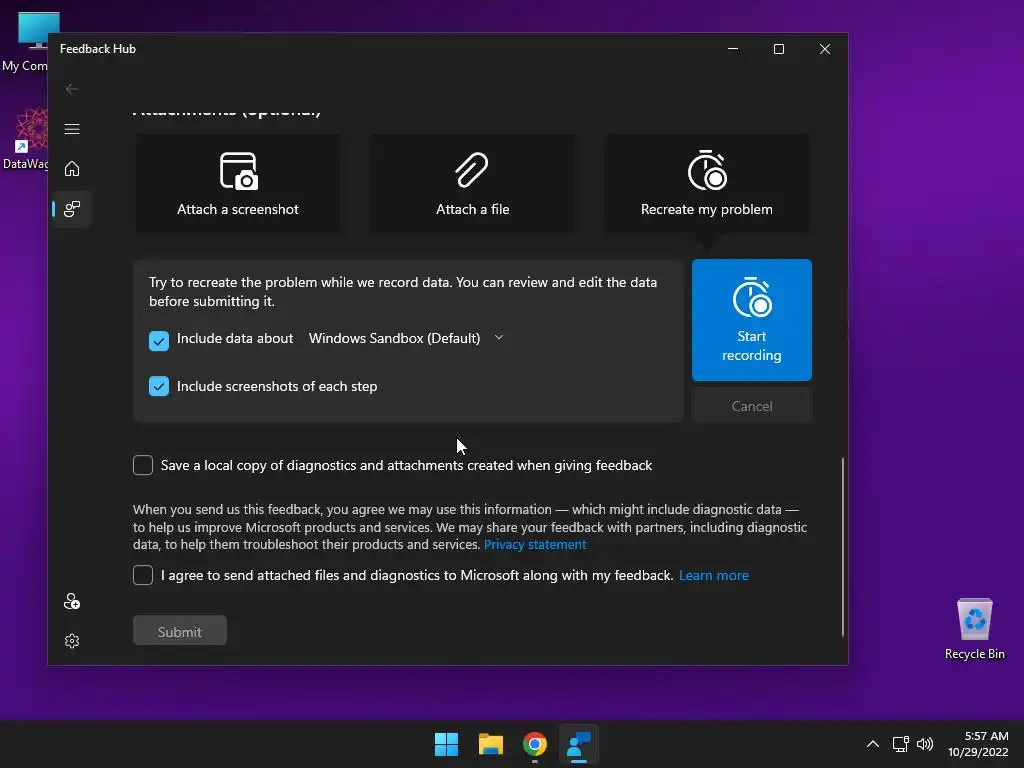Open the hamburger navigation menu
The width and height of the screenshot is (1024, 768).
point(72,129)
